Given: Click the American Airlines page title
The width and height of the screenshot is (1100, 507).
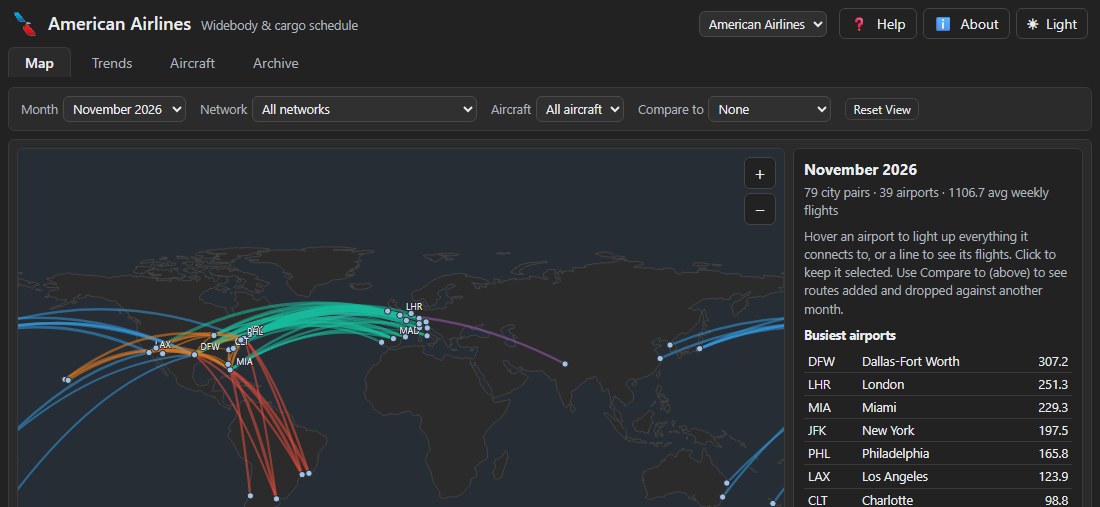Looking at the screenshot, I should click(x=119, y=24).
